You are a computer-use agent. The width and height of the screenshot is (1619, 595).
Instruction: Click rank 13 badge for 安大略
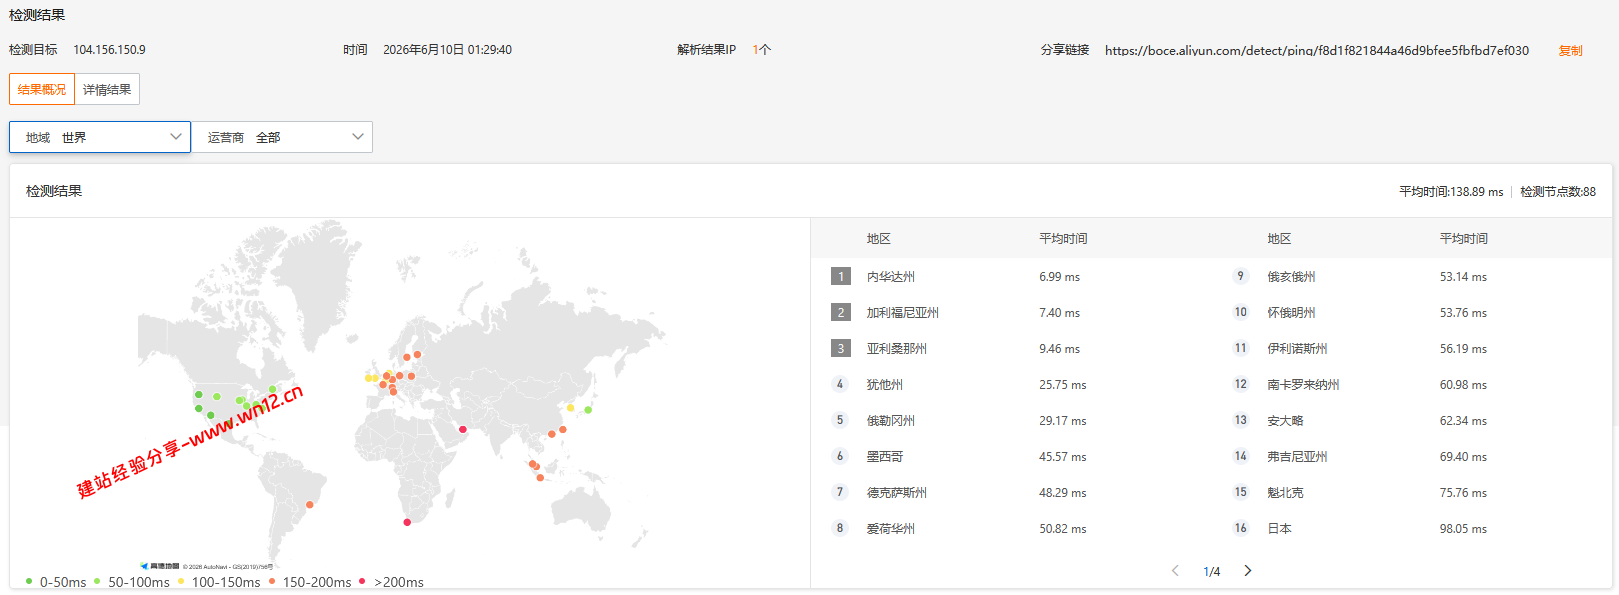click(x=1240, y=420)
